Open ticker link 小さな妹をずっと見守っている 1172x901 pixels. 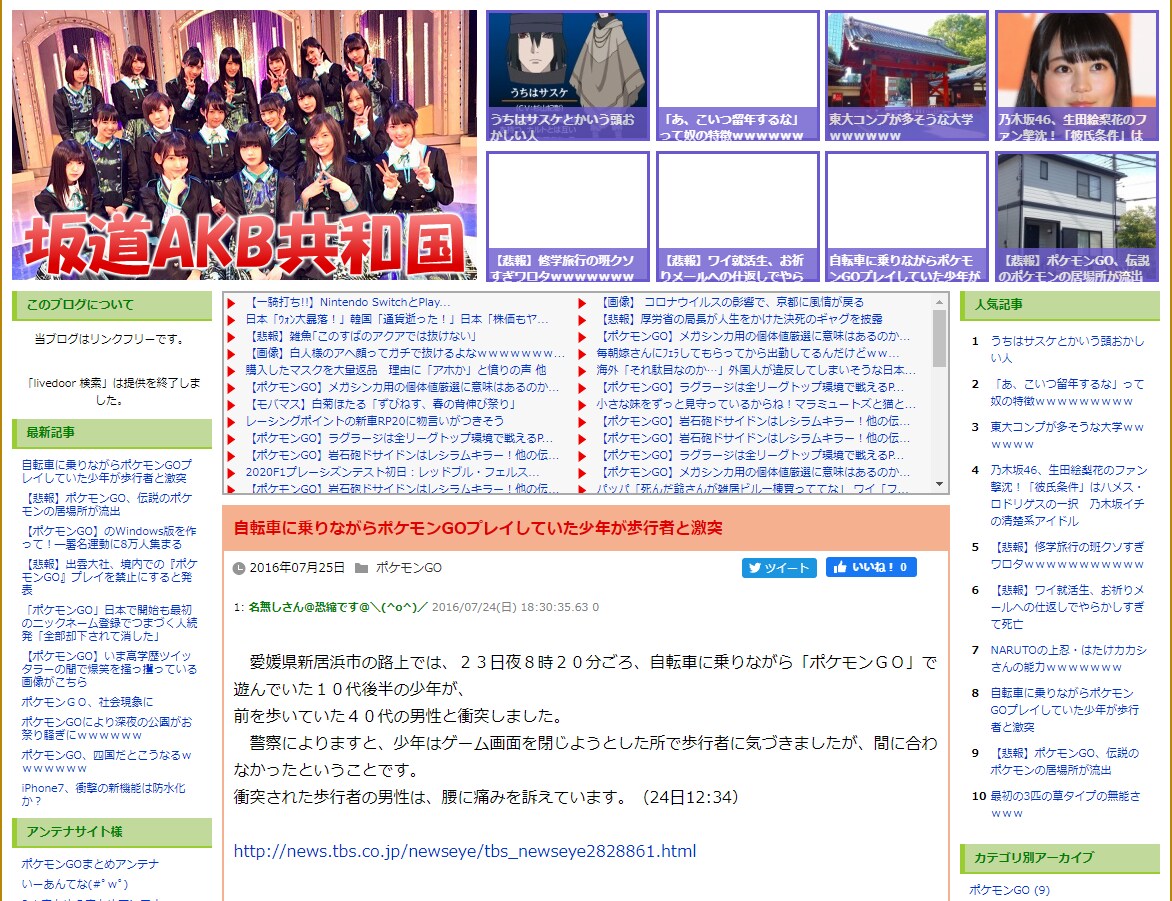[756, 405]
